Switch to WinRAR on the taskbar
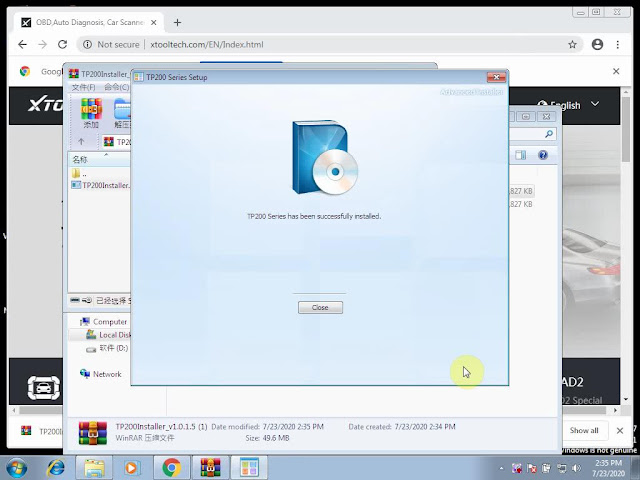The height and width of the screenshot is (480, 640). pos(210,468)
